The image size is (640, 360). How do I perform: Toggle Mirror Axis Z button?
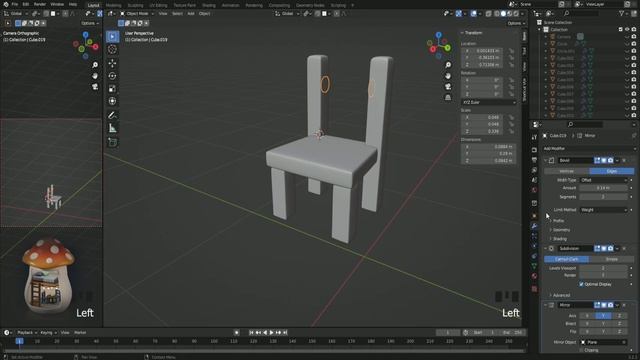tap(619, 316)
